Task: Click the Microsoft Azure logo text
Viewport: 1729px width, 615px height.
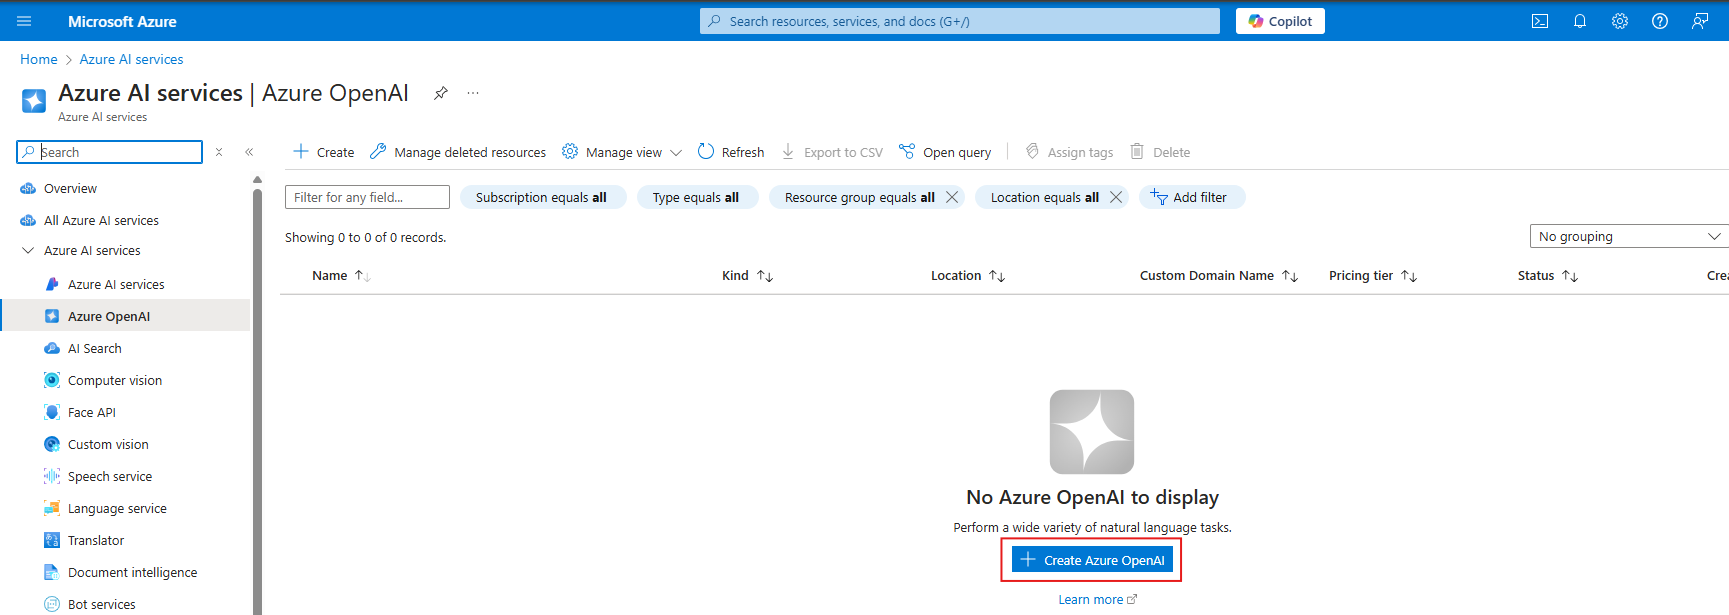Action: coord(122,21)
